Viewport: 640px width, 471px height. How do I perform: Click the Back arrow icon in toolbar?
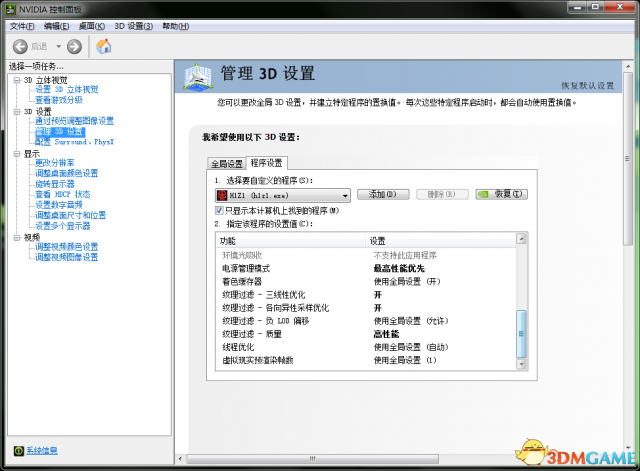(20, 47)
